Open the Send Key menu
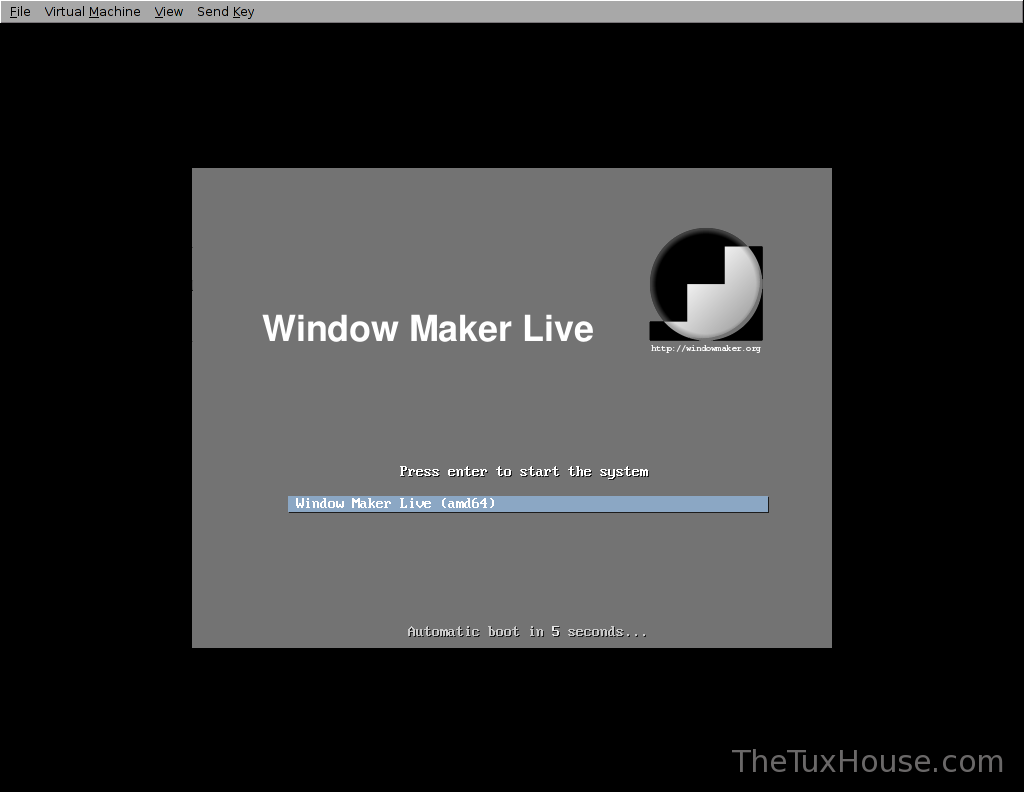The width and height of the screenshot is (1024, 792). 225,12
